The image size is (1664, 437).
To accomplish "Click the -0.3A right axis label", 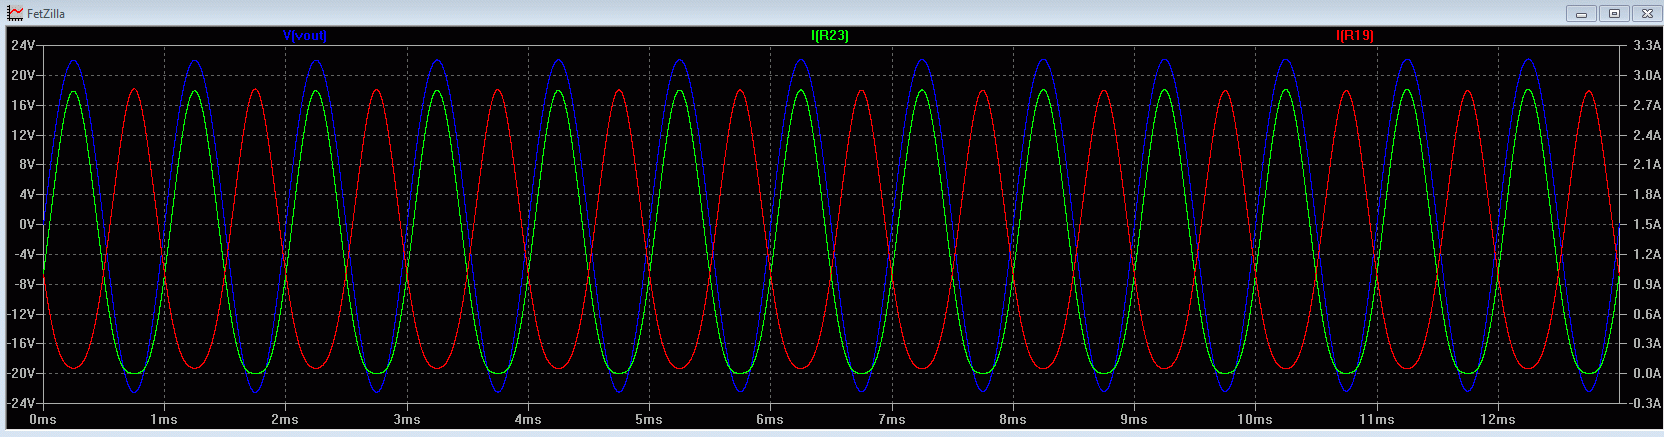I will point(1644,403).
